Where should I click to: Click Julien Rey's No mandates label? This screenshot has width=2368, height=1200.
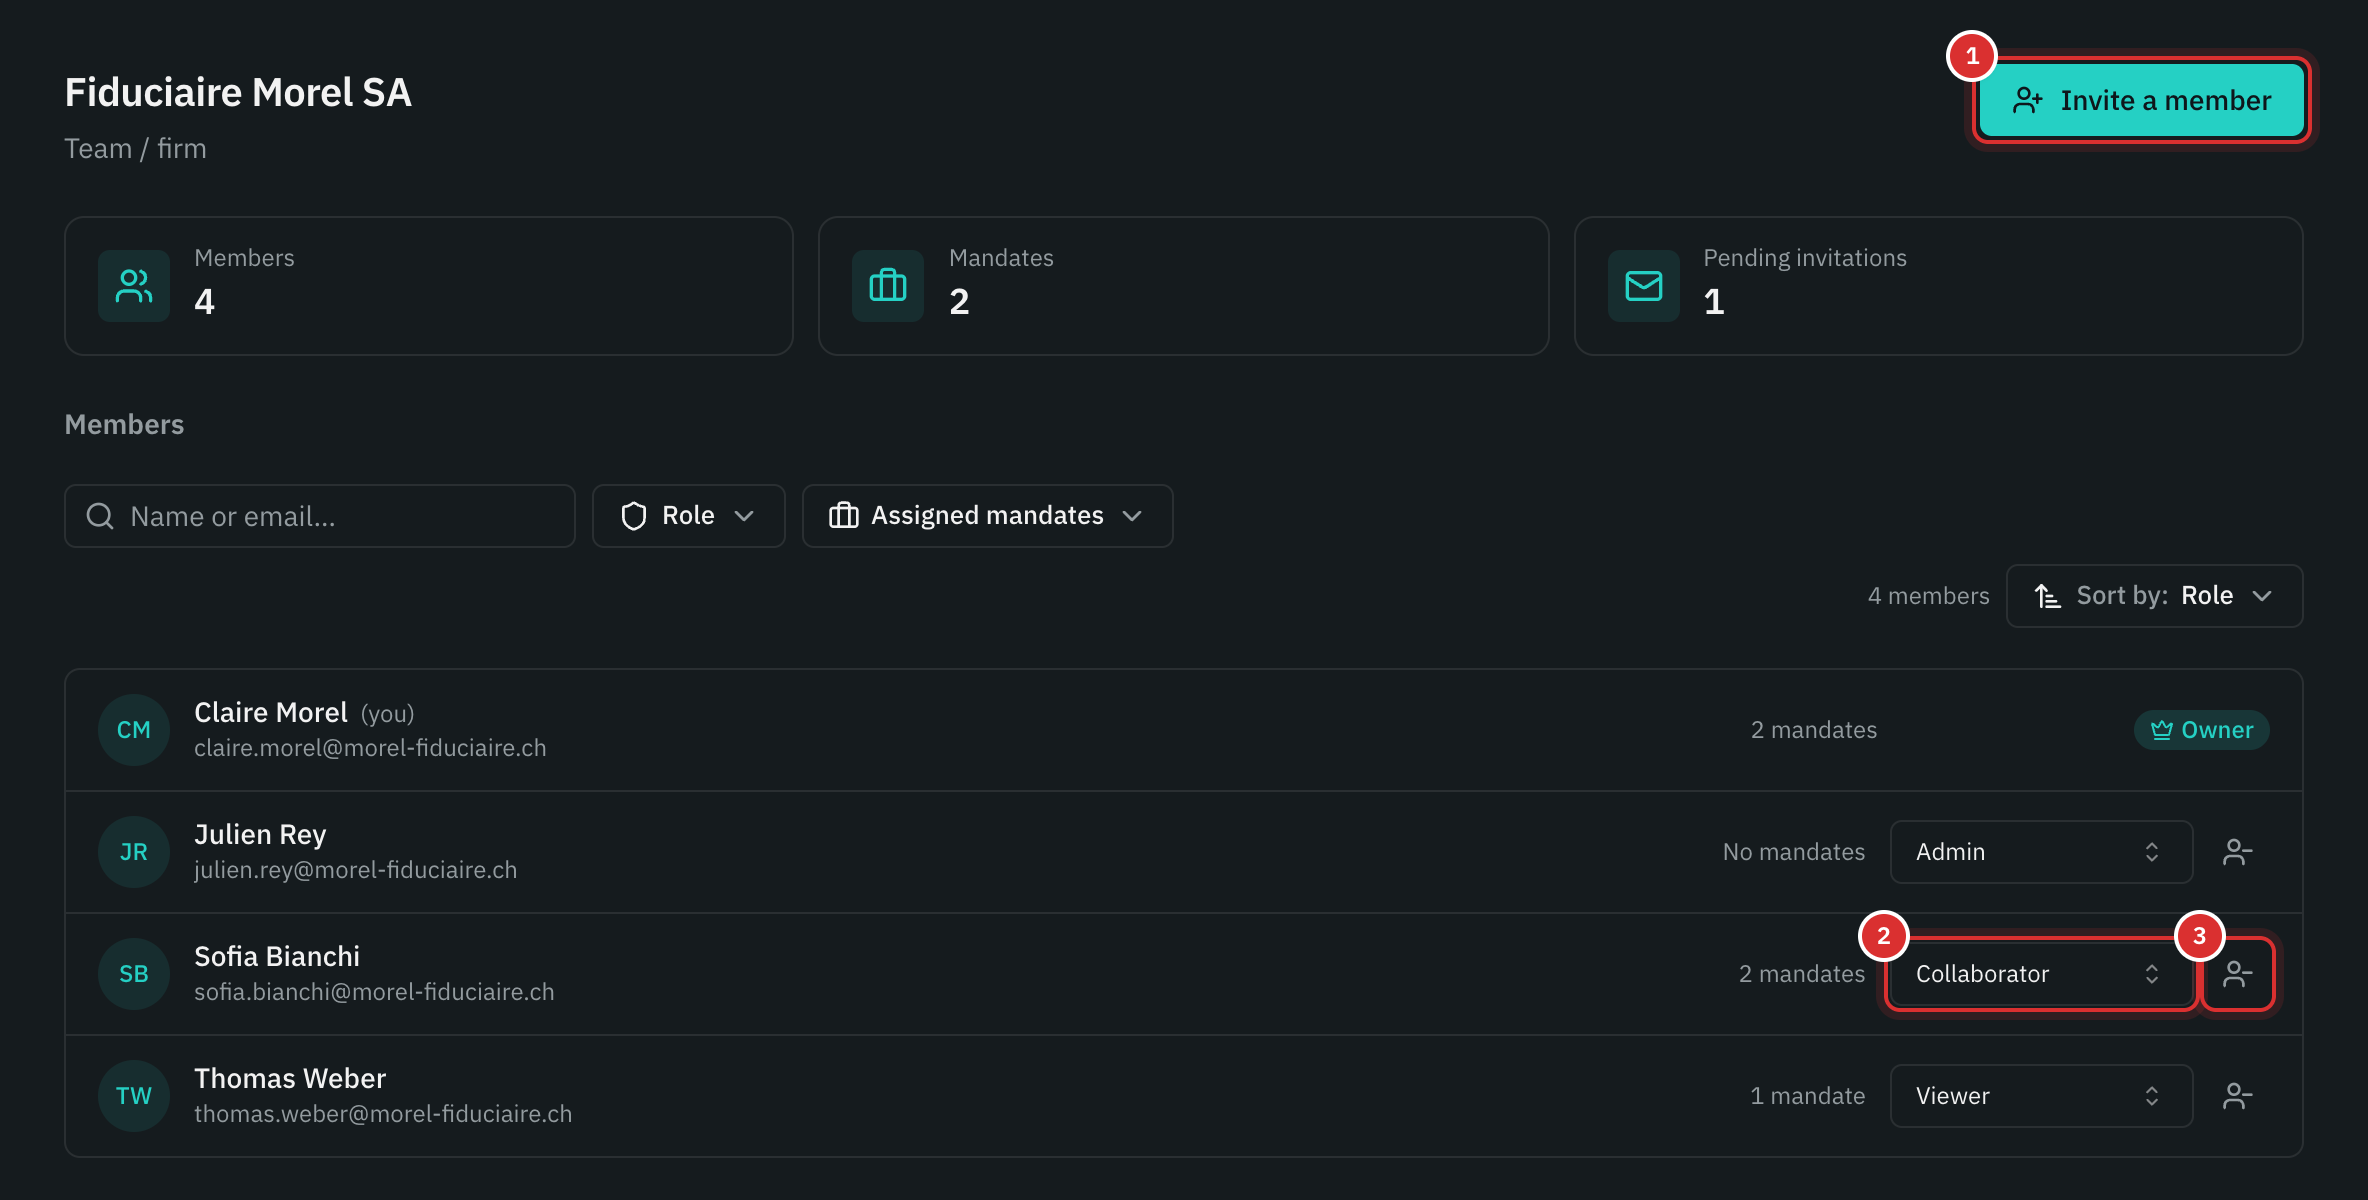pos(1794,852)
